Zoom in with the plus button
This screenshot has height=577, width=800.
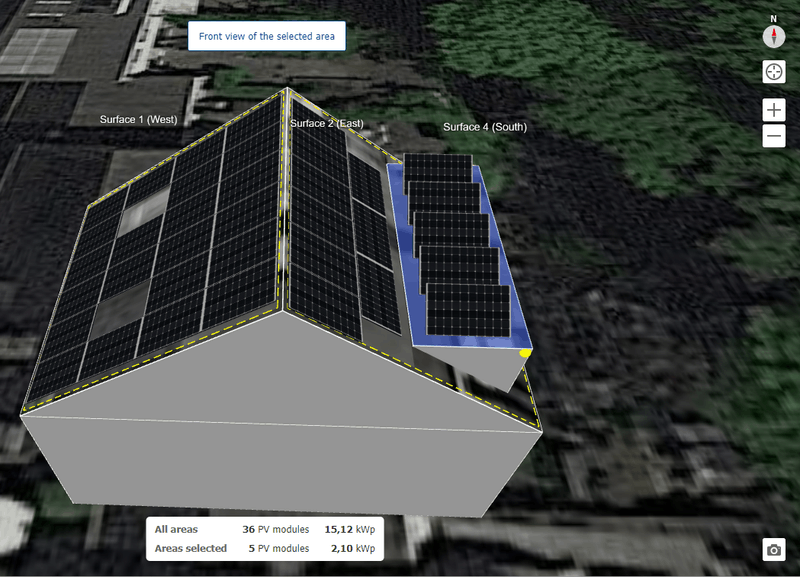tap(773, 110)
